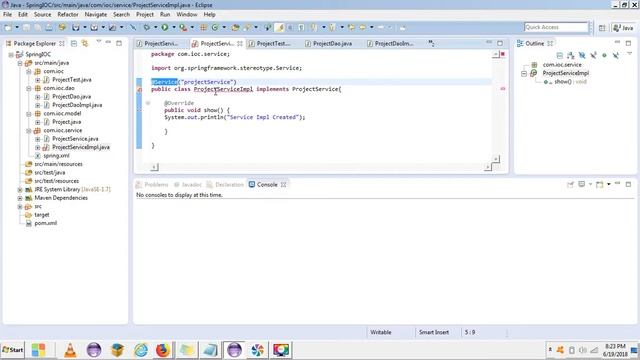Open Internet Explorer from the taskbar

141,350
